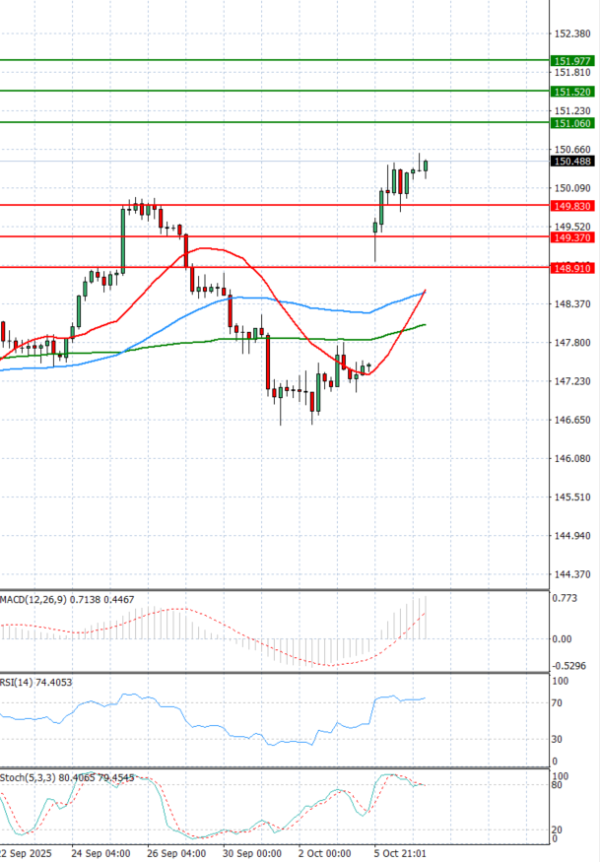Click the 152.380 price axis label
The height and width of the screenshot is (862, 600).
click(572, 33)
